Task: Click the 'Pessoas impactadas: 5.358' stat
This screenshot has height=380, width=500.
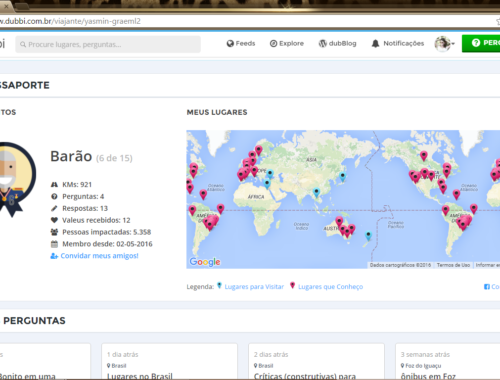Action: (107, 232)
